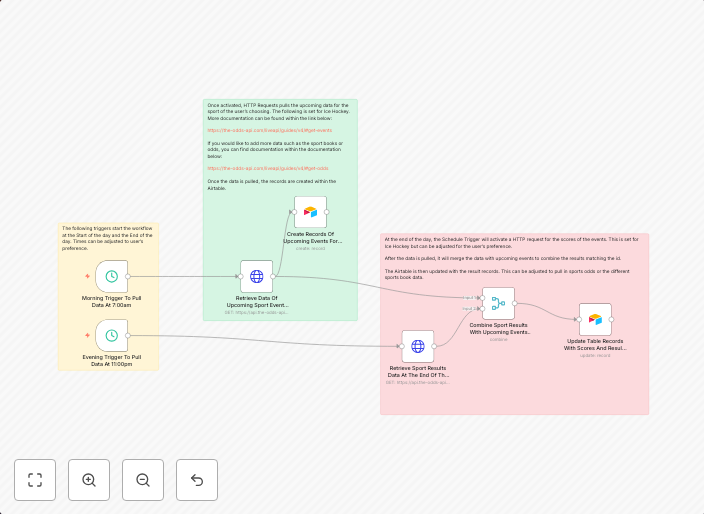This screenshot has height=514, width=704.
Task: Click the lightning trigger mark beside Evening Trigger
Action: tap(87, 335)
